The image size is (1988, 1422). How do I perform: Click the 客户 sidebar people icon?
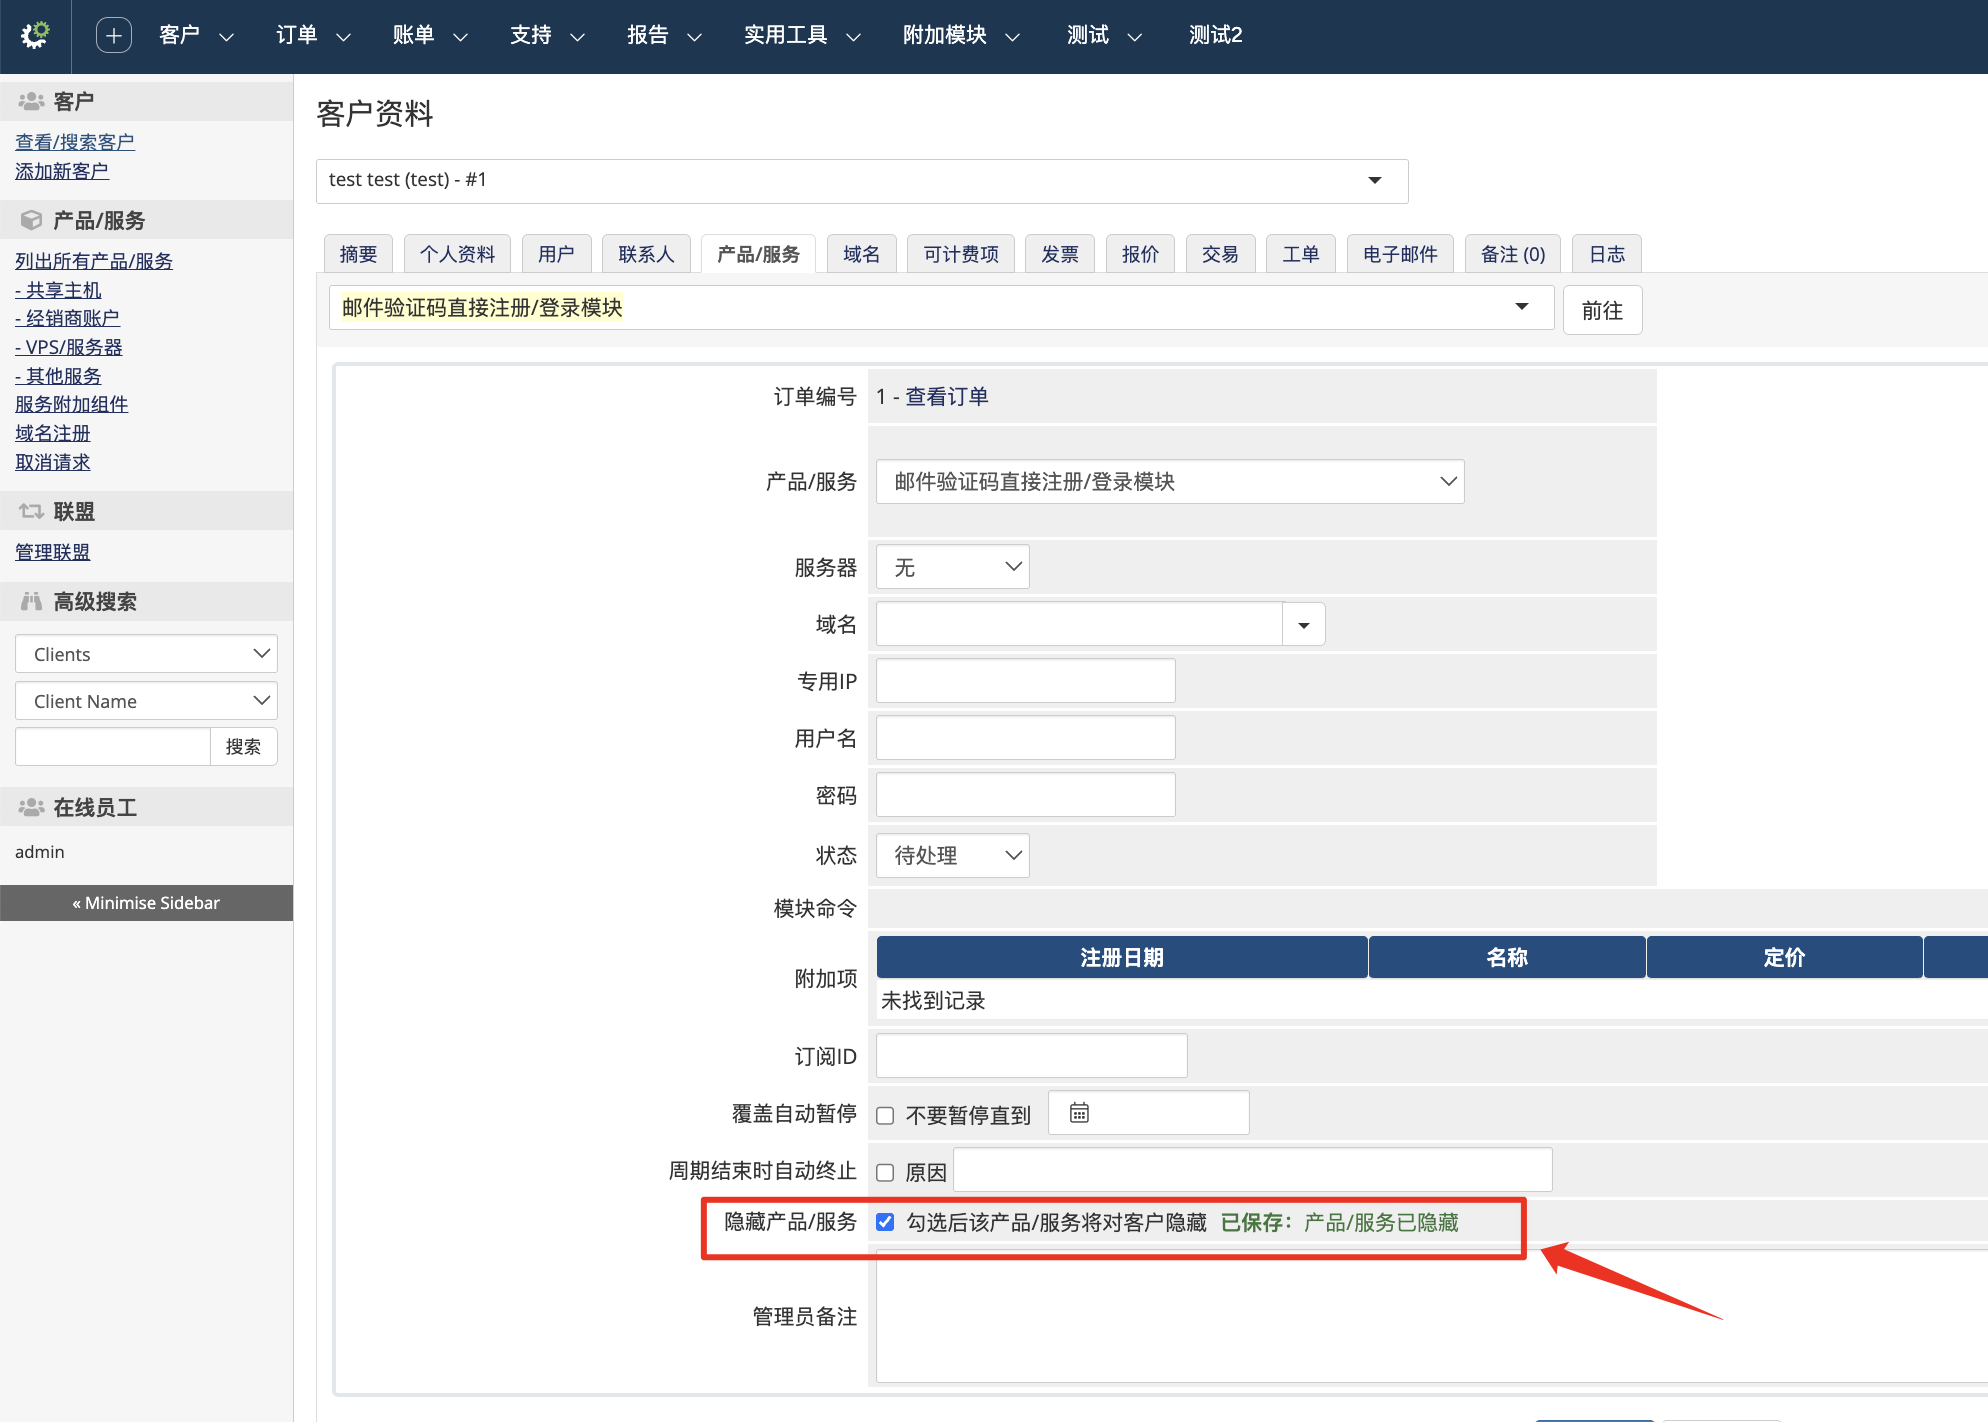(31, 101)
